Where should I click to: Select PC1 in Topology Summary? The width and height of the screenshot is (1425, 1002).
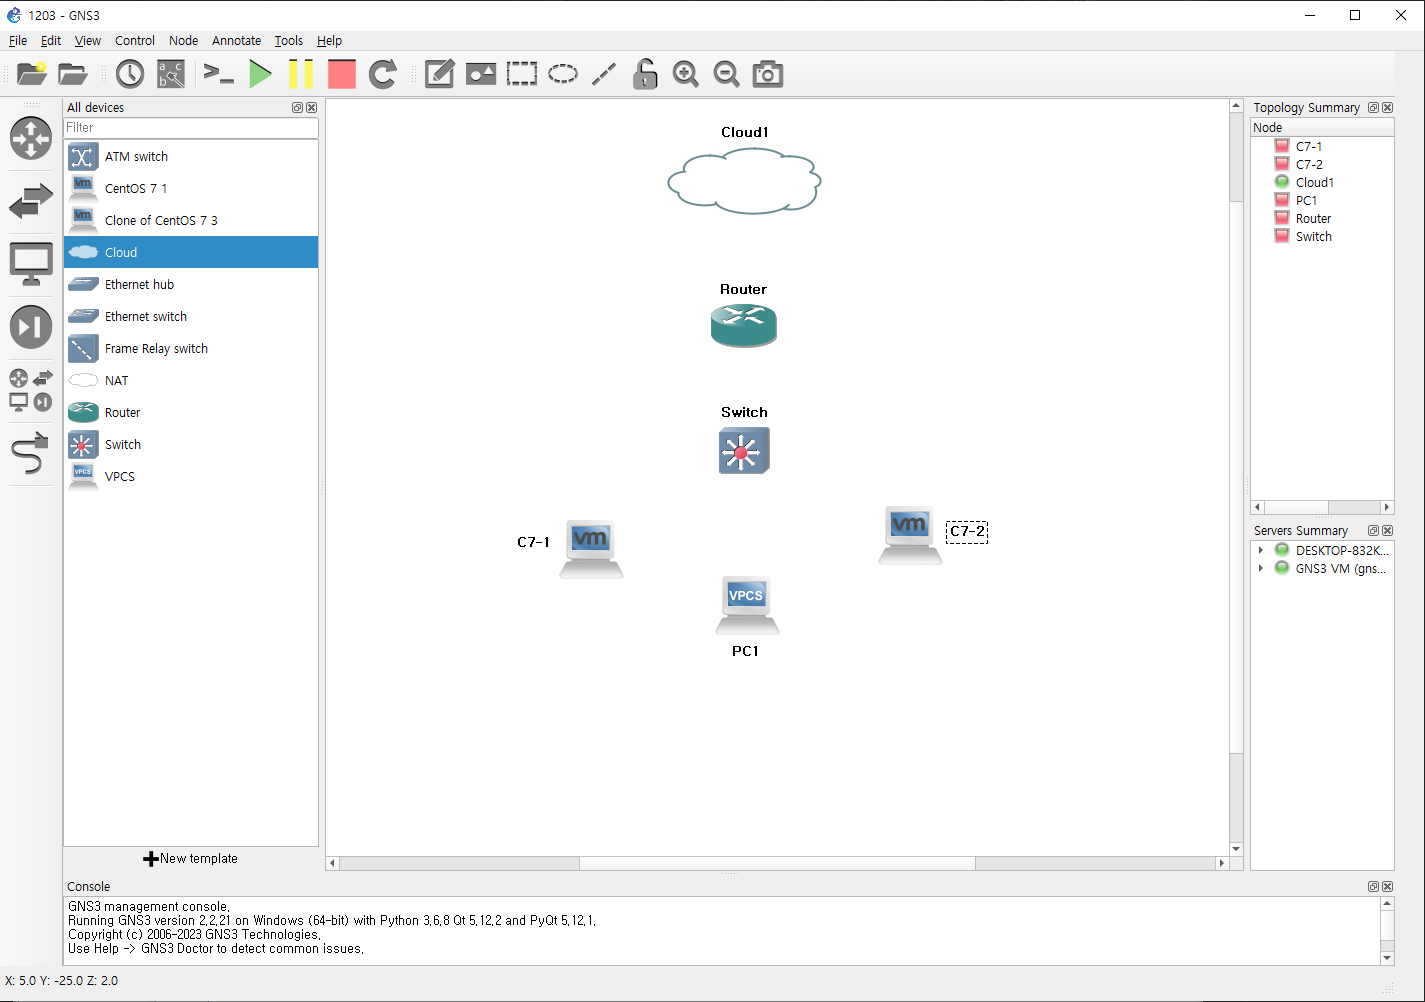(1306, 201)
